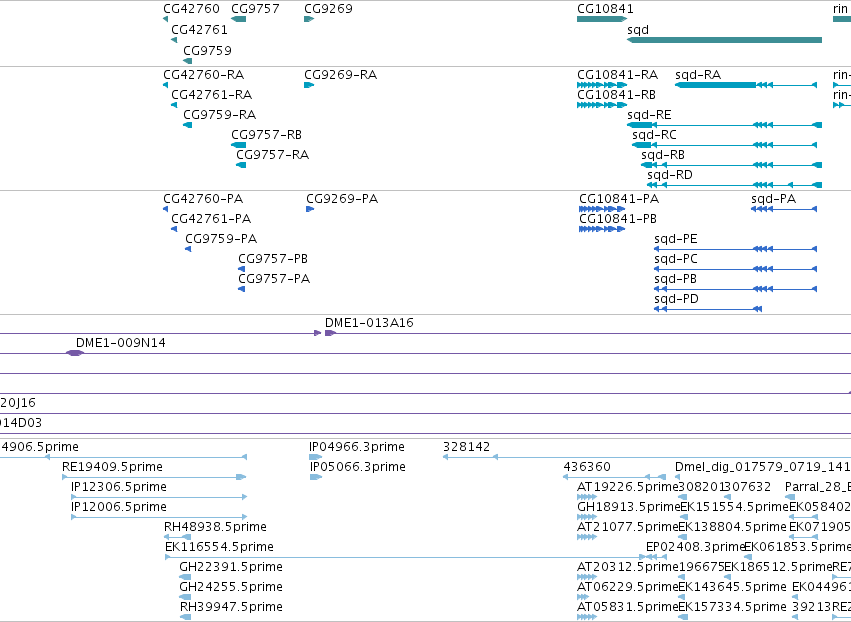
Task: Click the sqd gene bar
Action: (x=724, y=40)
